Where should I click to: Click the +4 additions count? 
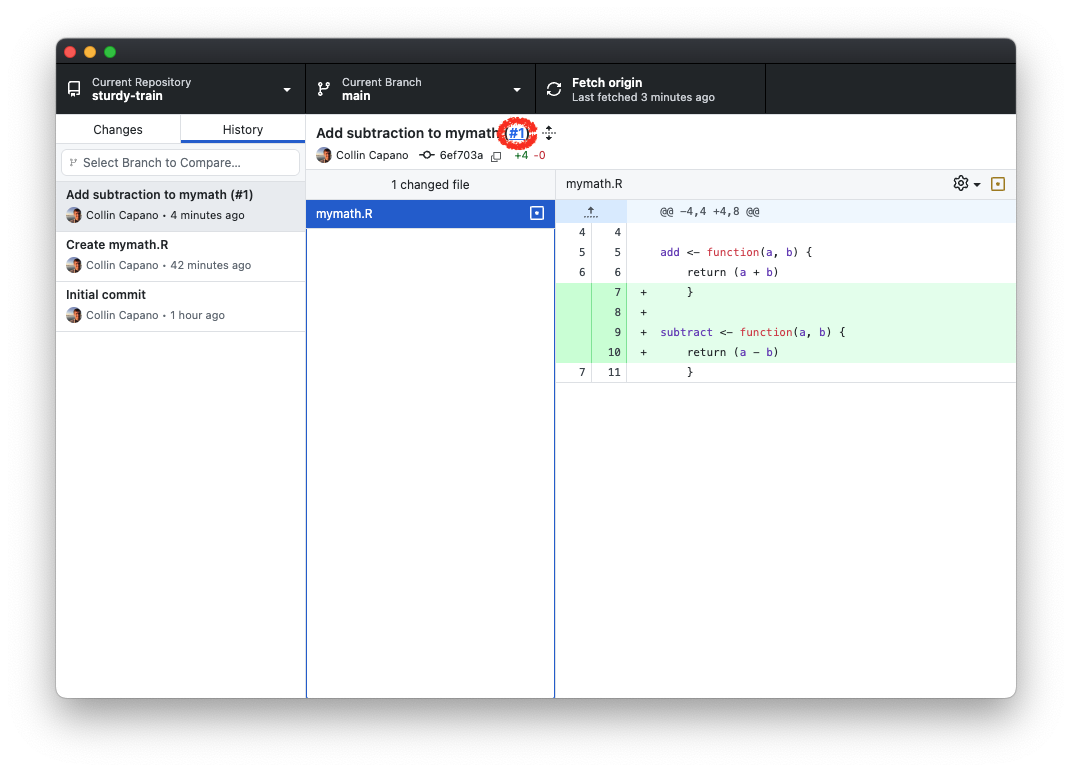click(521, 155)
